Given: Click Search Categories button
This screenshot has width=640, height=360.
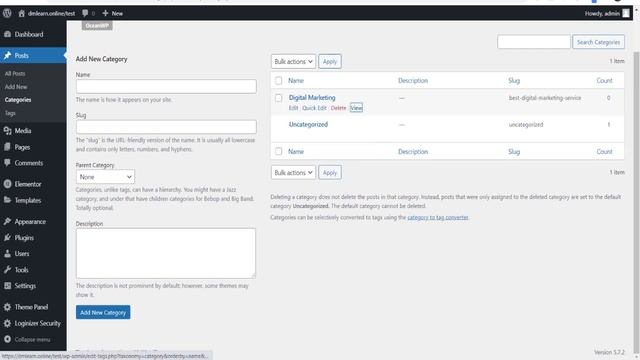Looking at the screenshot, I should (x=598, y=42).
